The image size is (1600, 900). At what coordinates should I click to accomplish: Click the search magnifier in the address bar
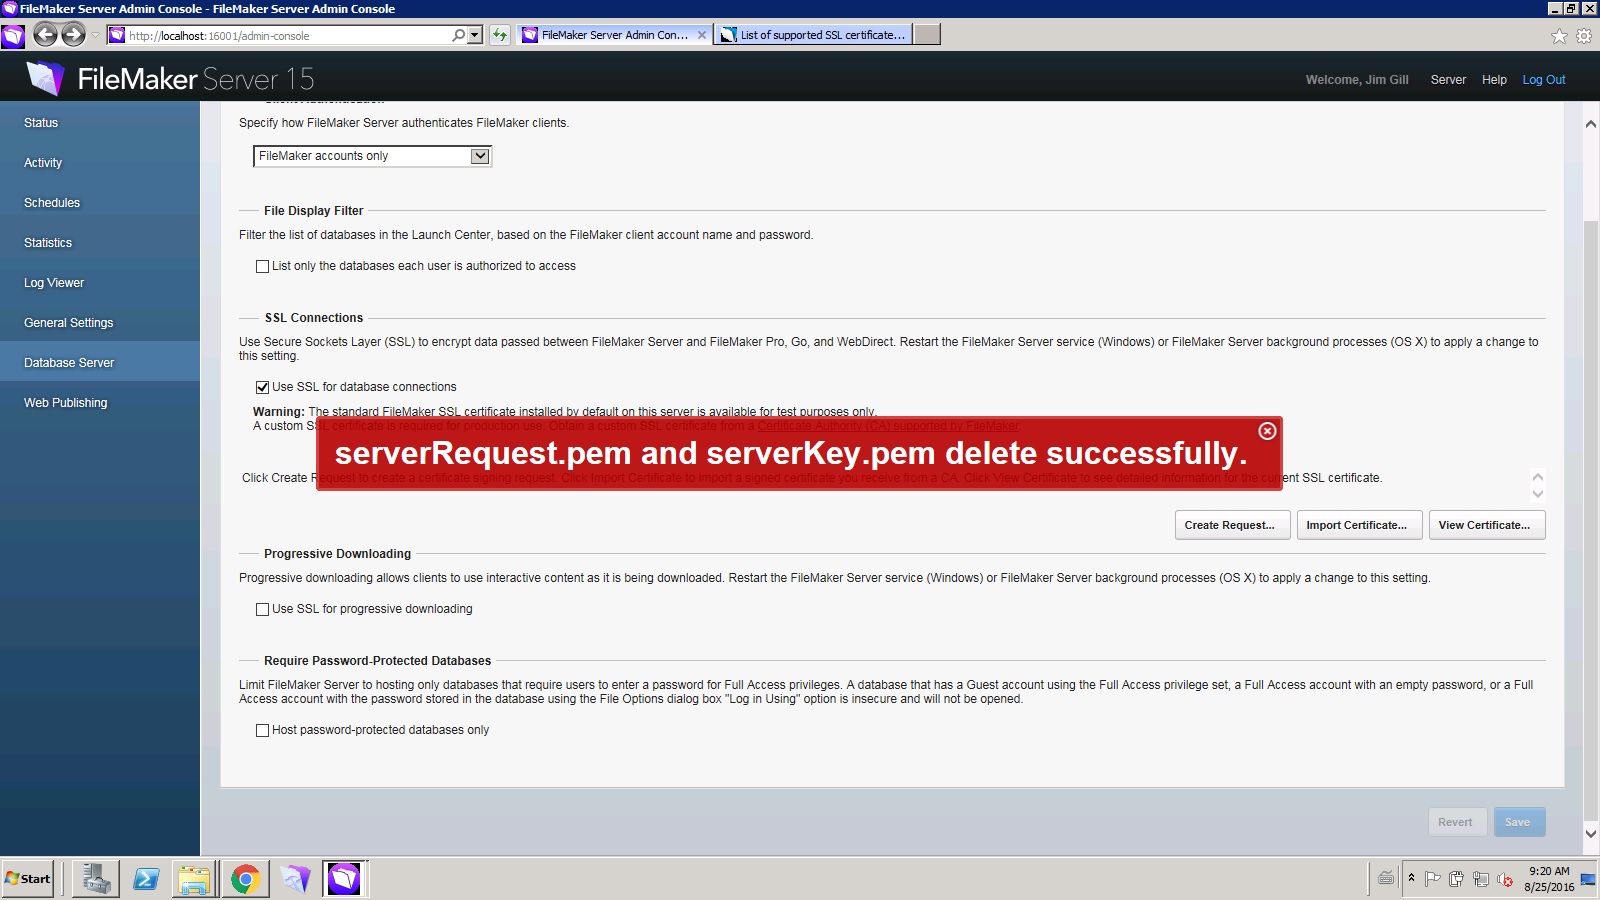pos(458,35)
